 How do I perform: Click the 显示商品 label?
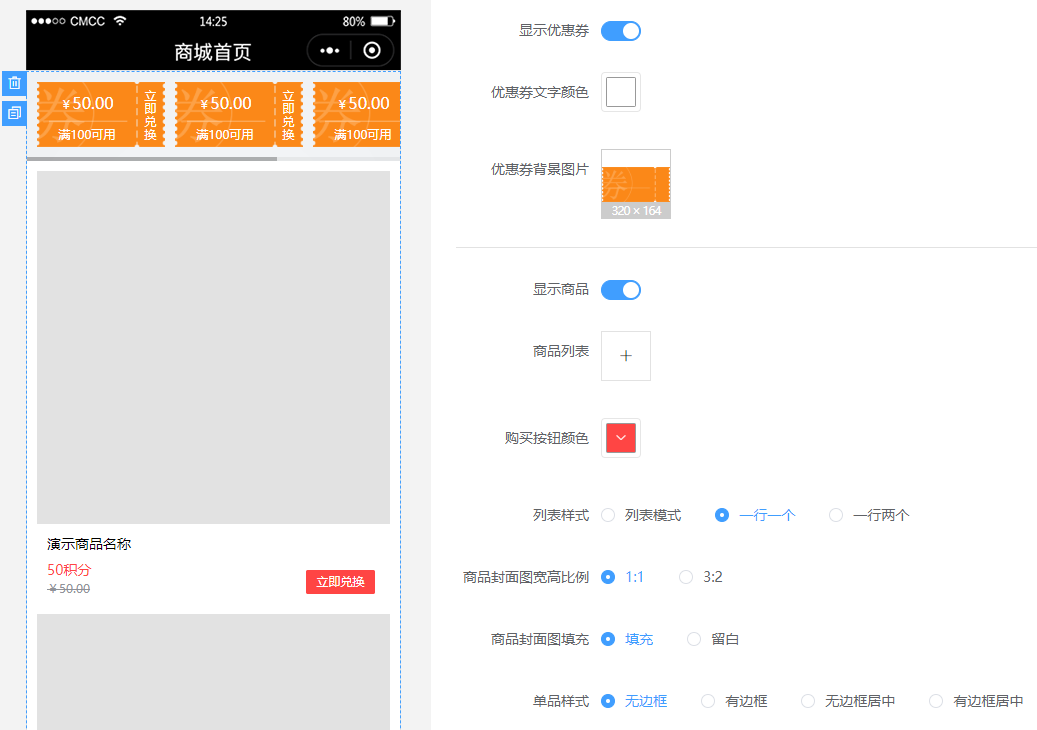point(561,289)
